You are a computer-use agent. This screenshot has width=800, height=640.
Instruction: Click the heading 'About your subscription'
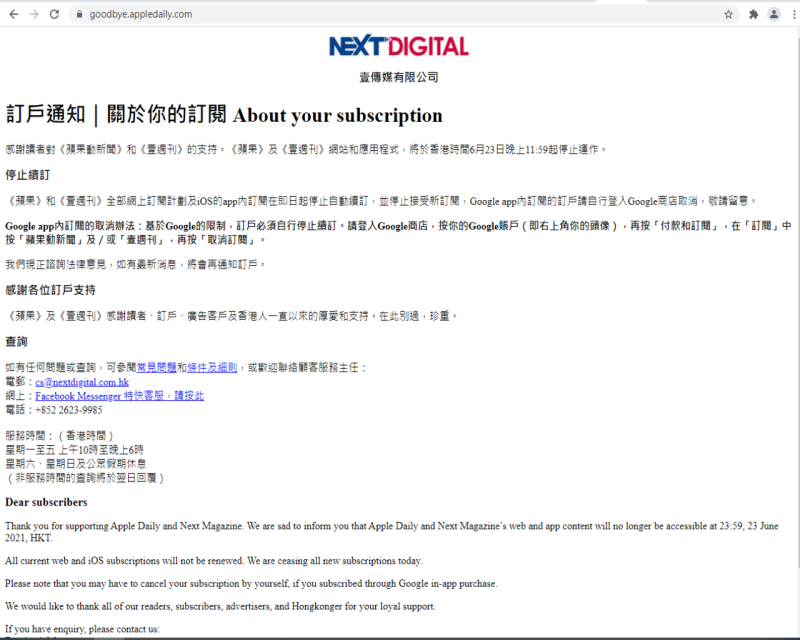(x=338, y=115)
